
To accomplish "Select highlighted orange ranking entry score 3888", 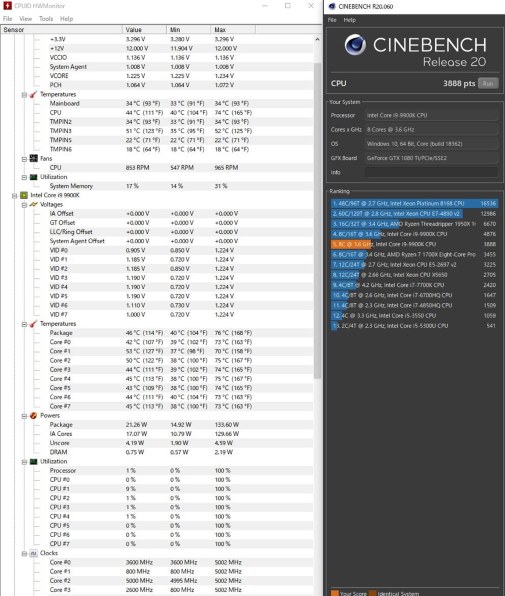I will [414, 244].
